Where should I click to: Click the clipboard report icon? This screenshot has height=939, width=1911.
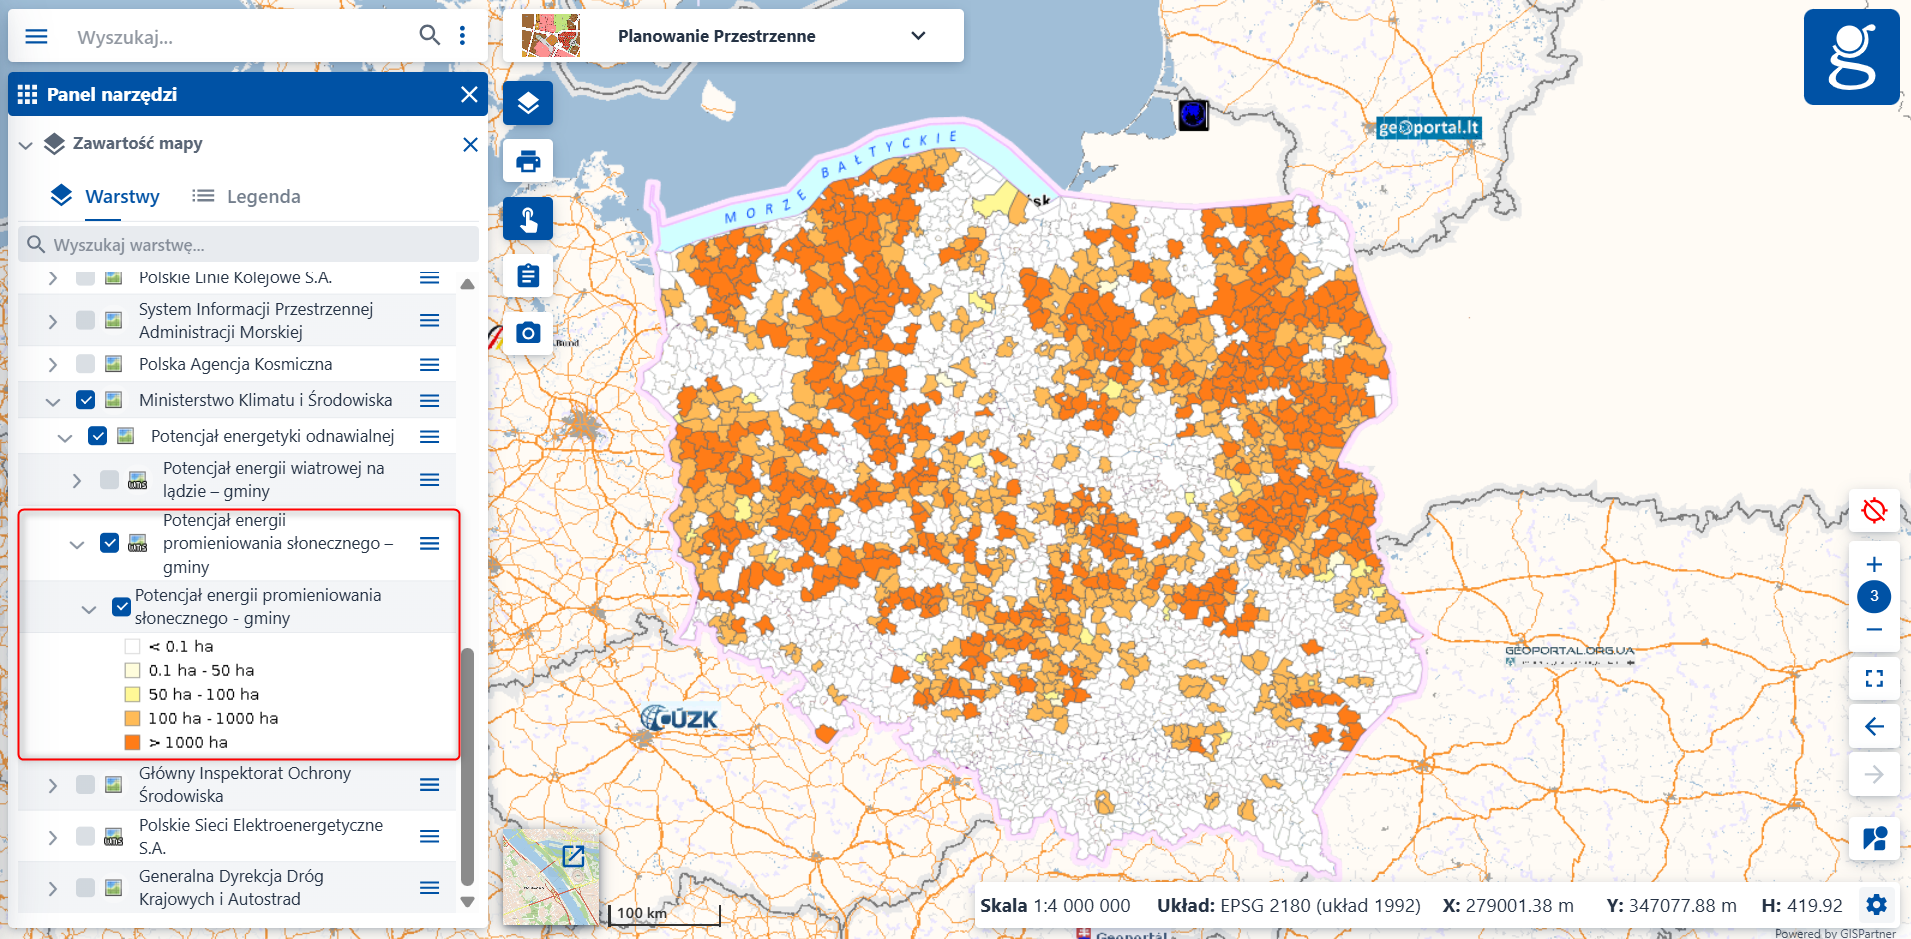point(528,276)
